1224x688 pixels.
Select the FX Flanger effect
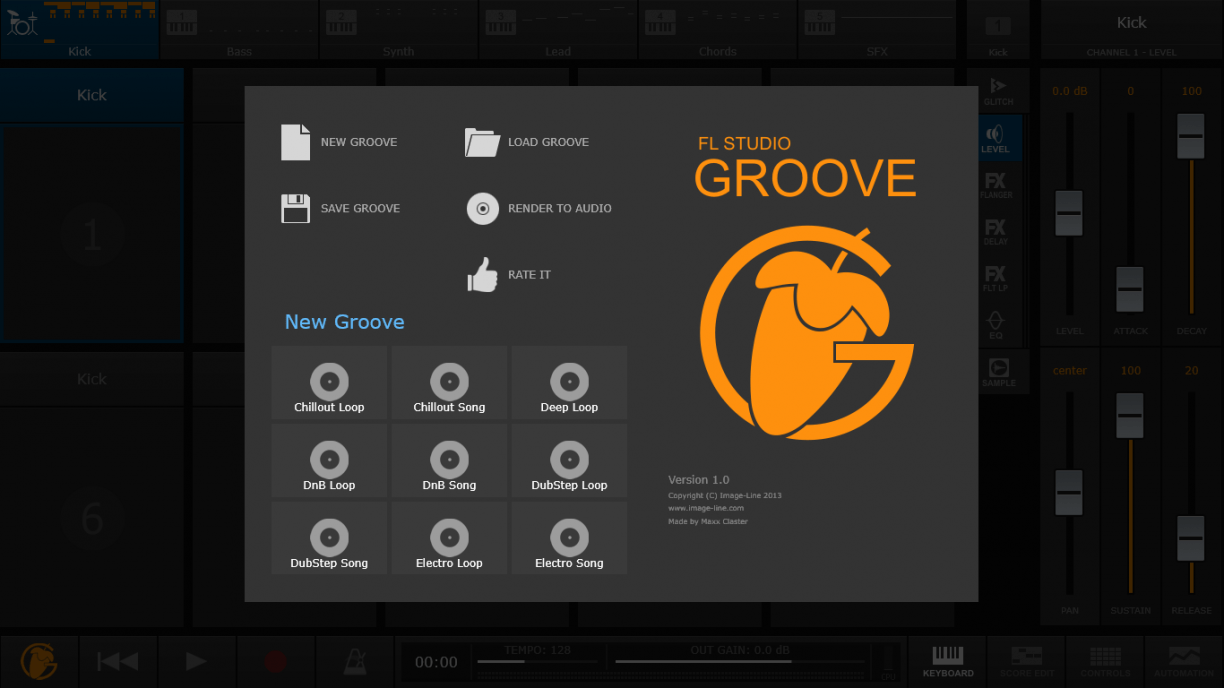997,188
